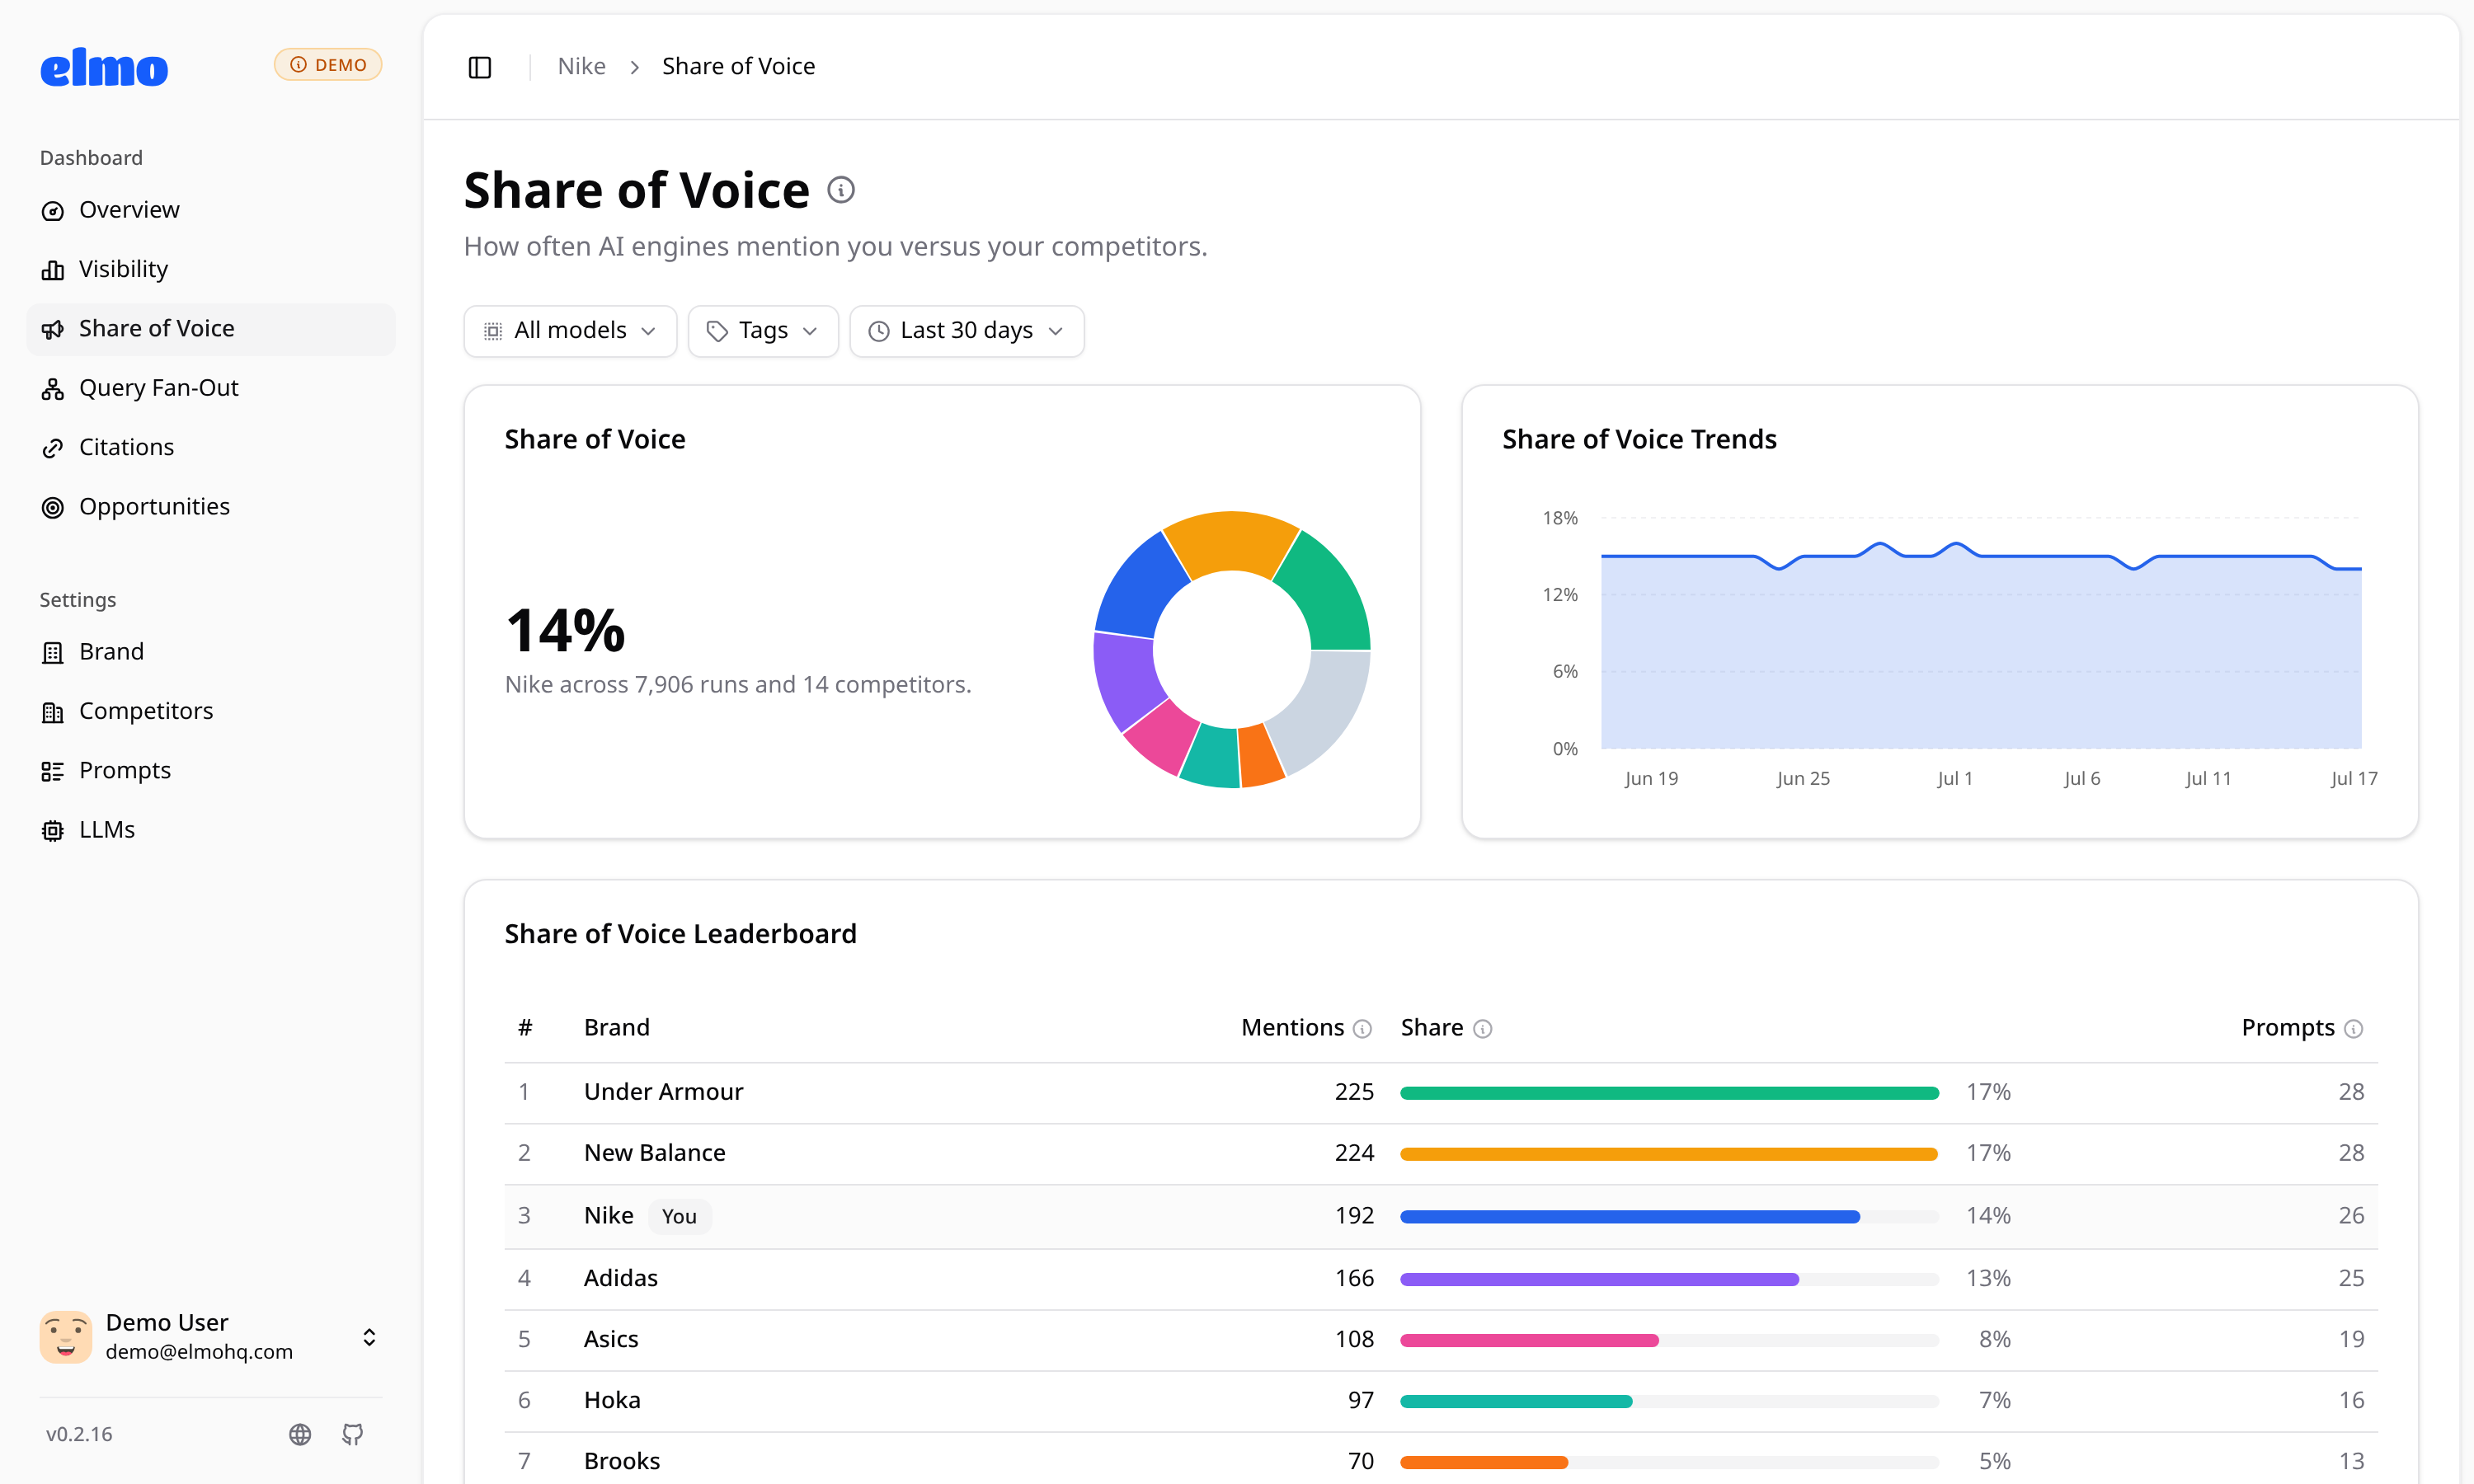Open the globe website icon
Image resolution: width=2474 pixels, height=1484 pixels.
tap(300, 1434)
